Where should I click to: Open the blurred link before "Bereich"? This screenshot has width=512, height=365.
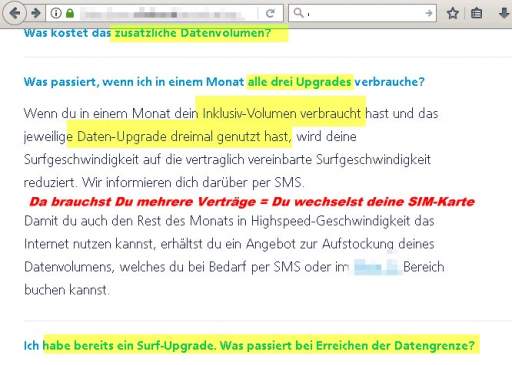coord(376,267)
